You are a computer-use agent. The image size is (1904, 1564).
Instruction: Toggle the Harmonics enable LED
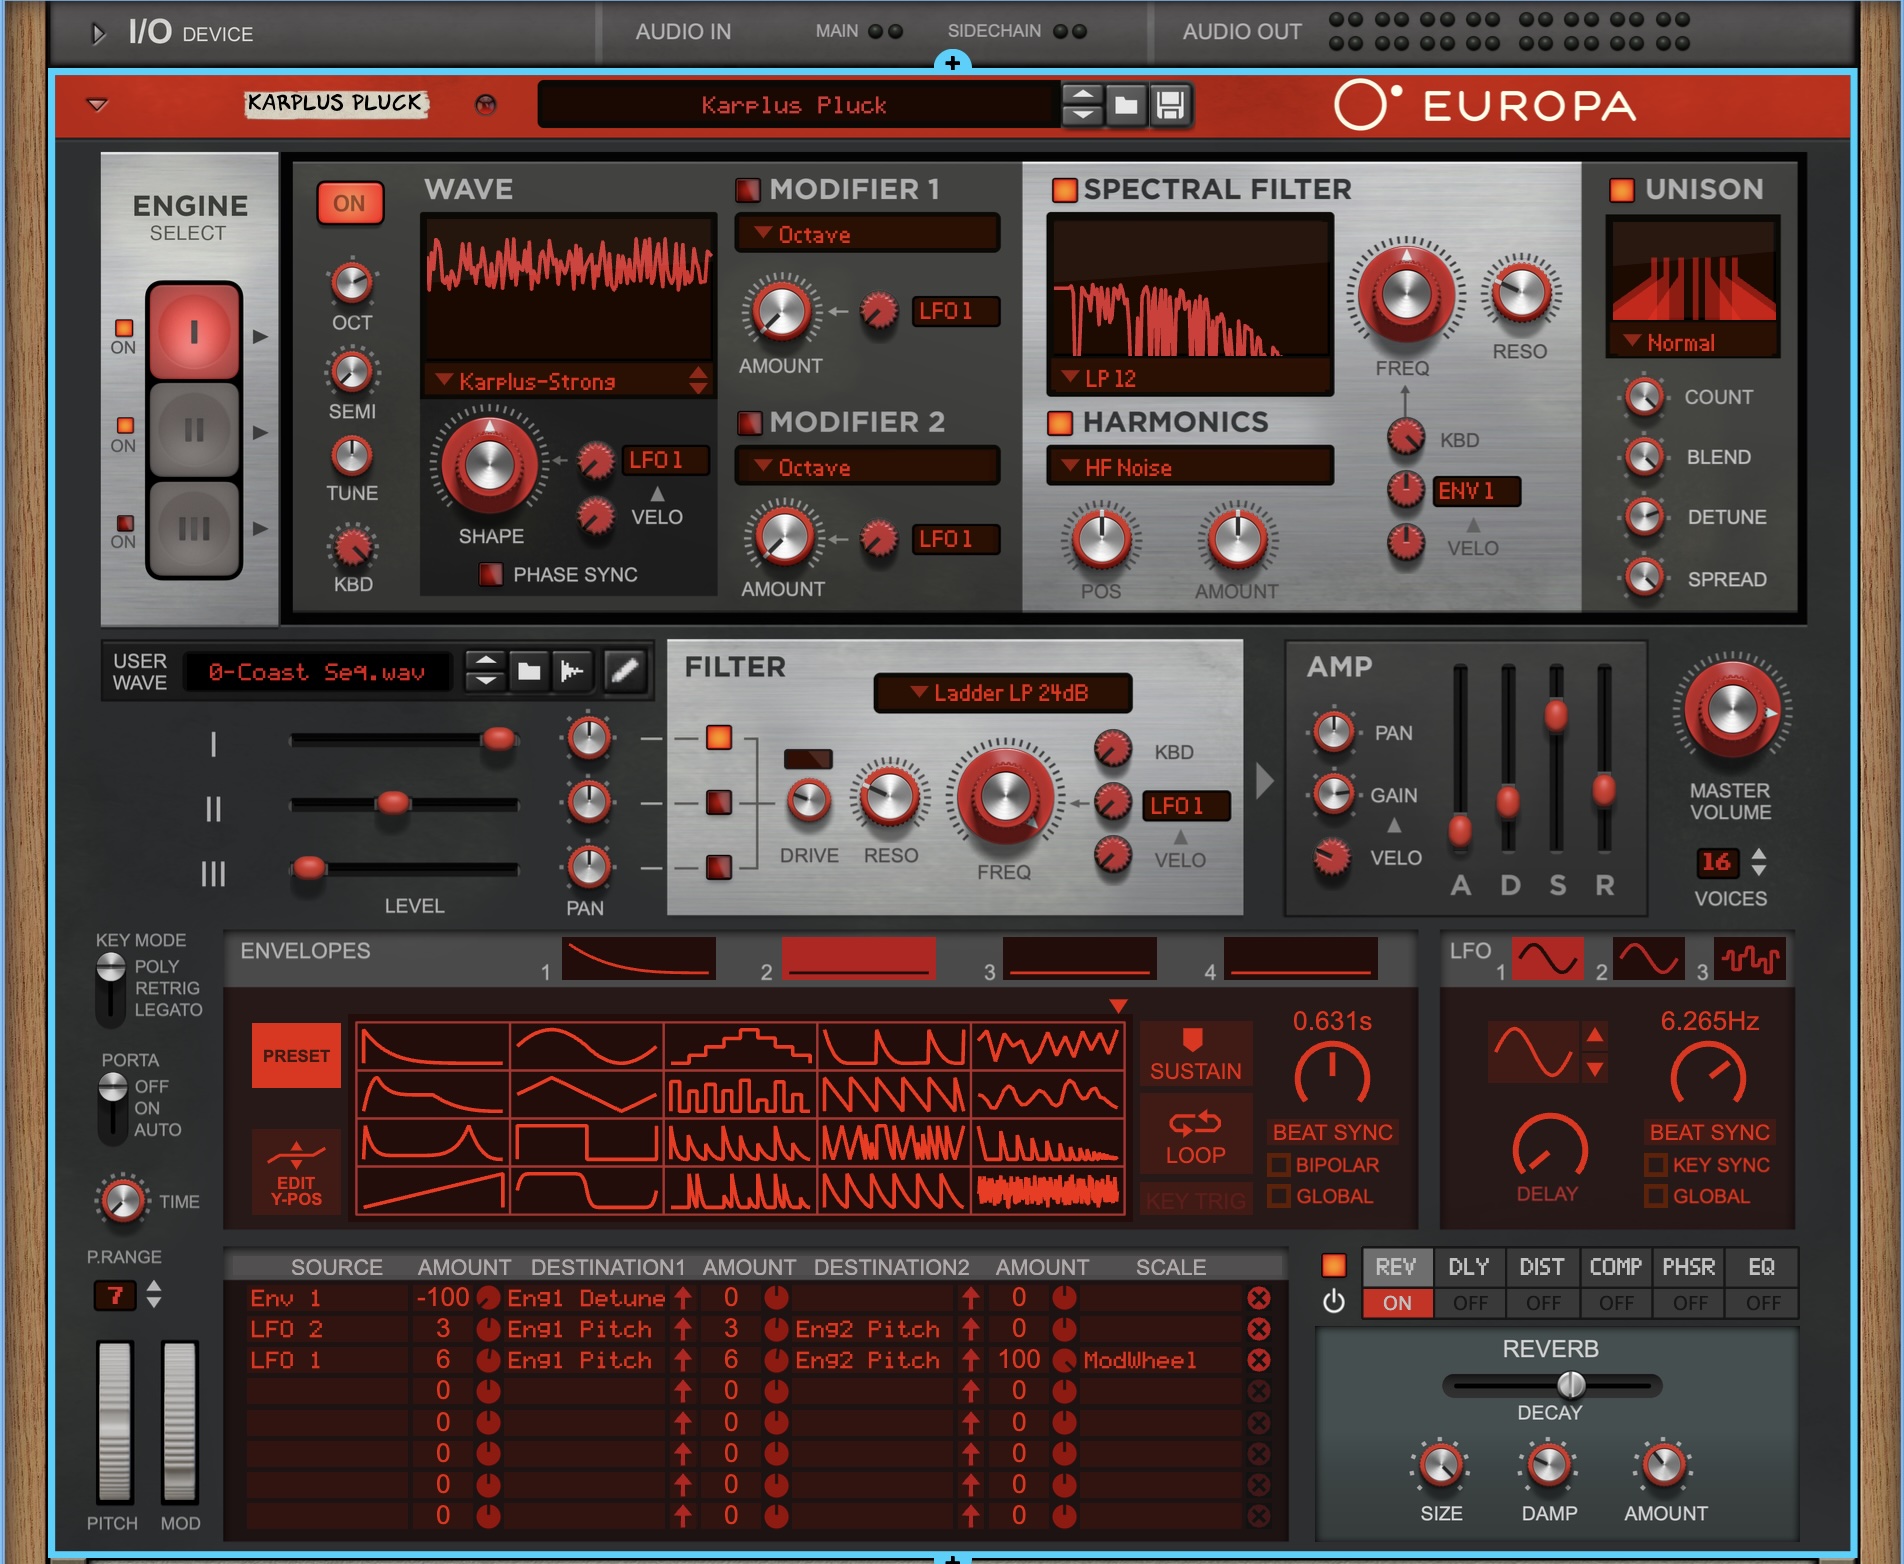(x=1060, y=422)
